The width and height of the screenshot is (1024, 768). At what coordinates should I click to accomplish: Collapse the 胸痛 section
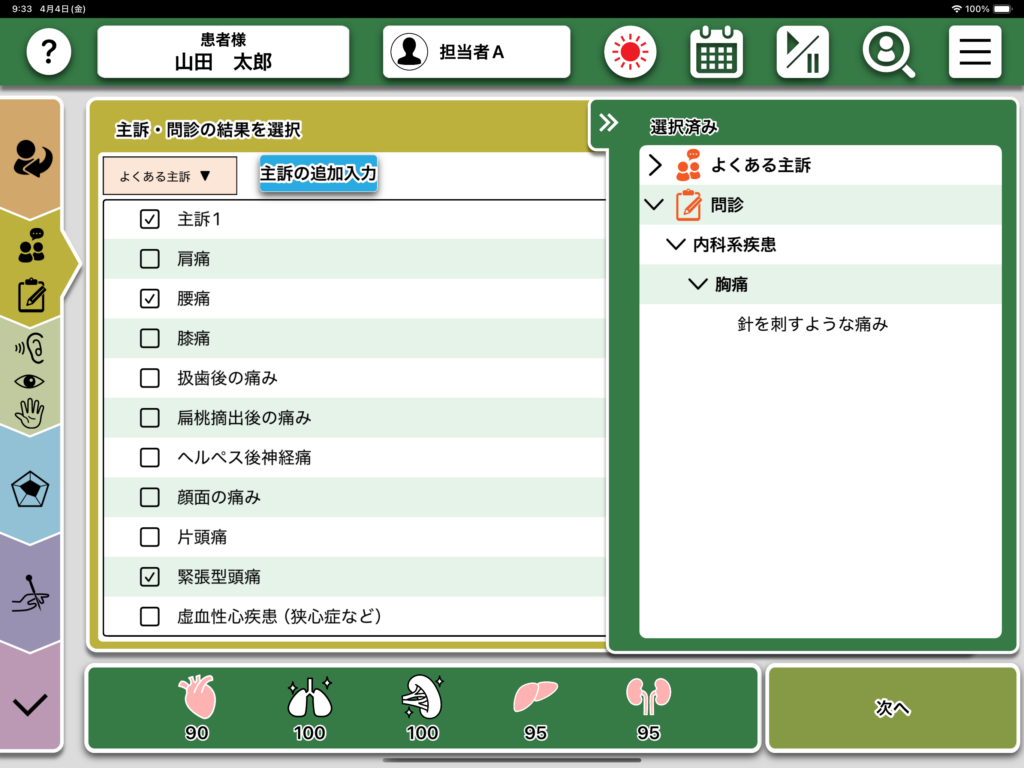pyautogui.click(x=698, y=285)
